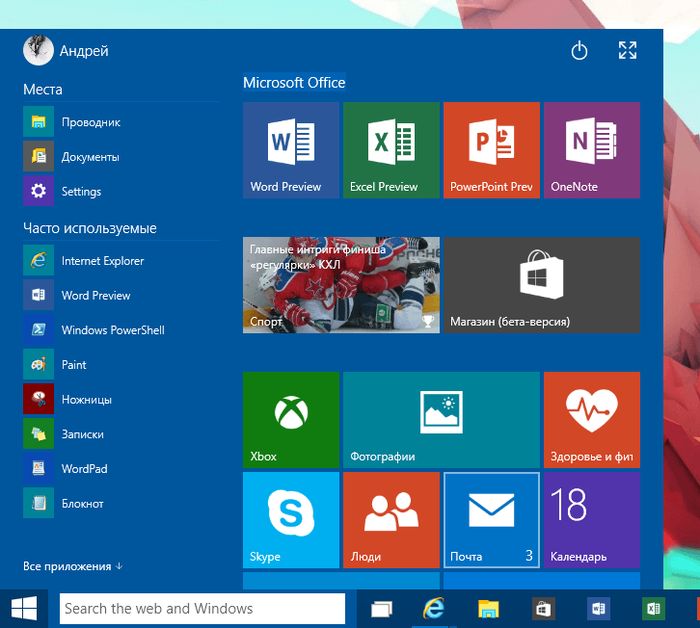Launch the Skype tile

point(291,520)
